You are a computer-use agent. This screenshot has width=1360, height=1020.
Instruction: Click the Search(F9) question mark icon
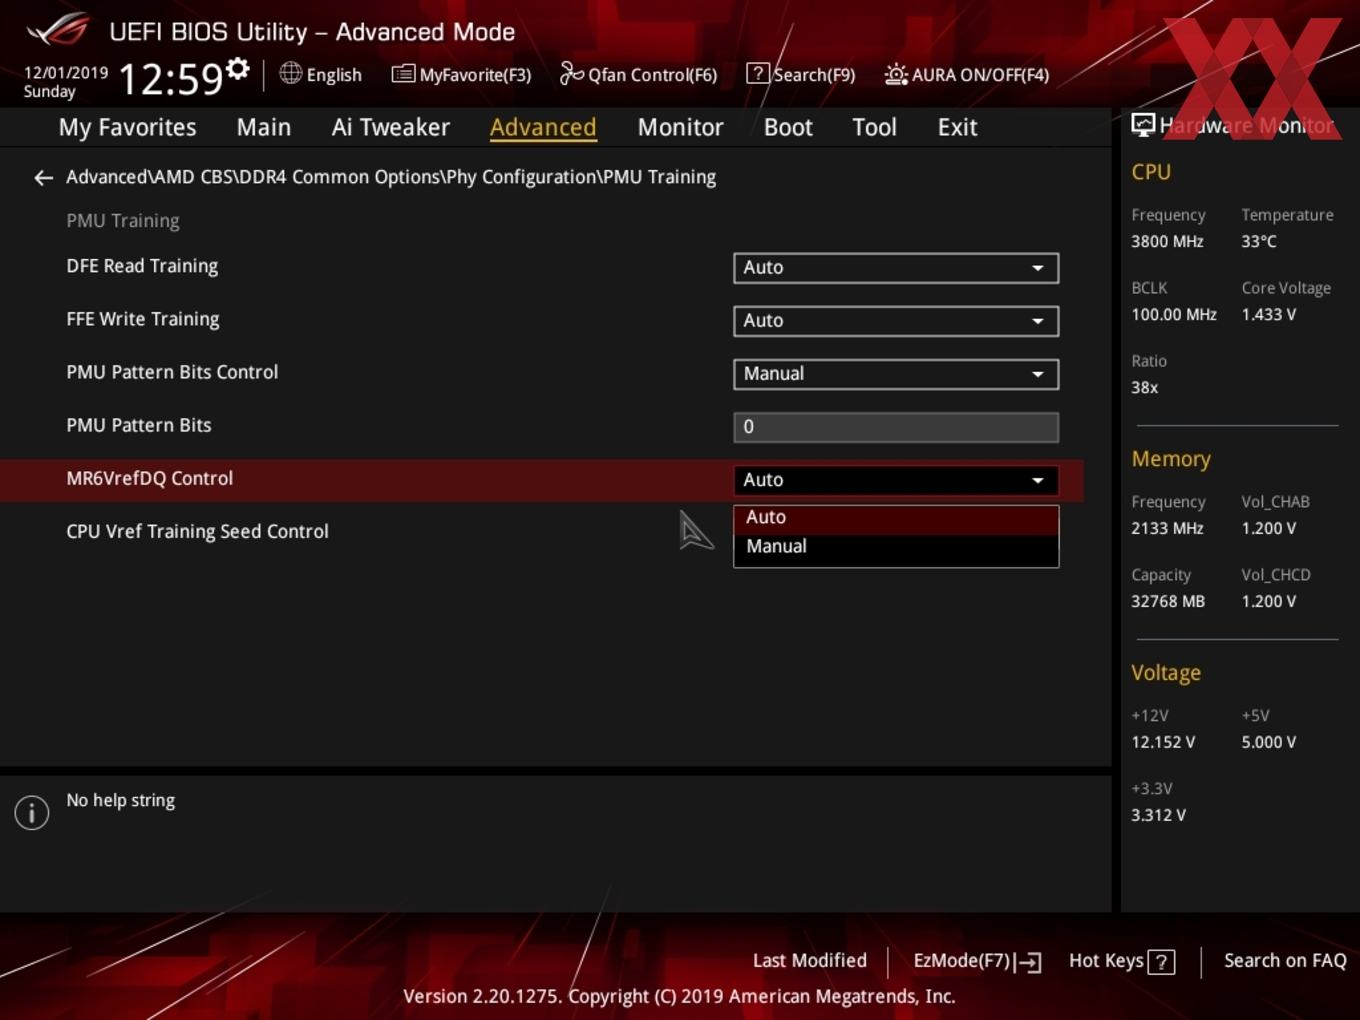click(758, 73)
